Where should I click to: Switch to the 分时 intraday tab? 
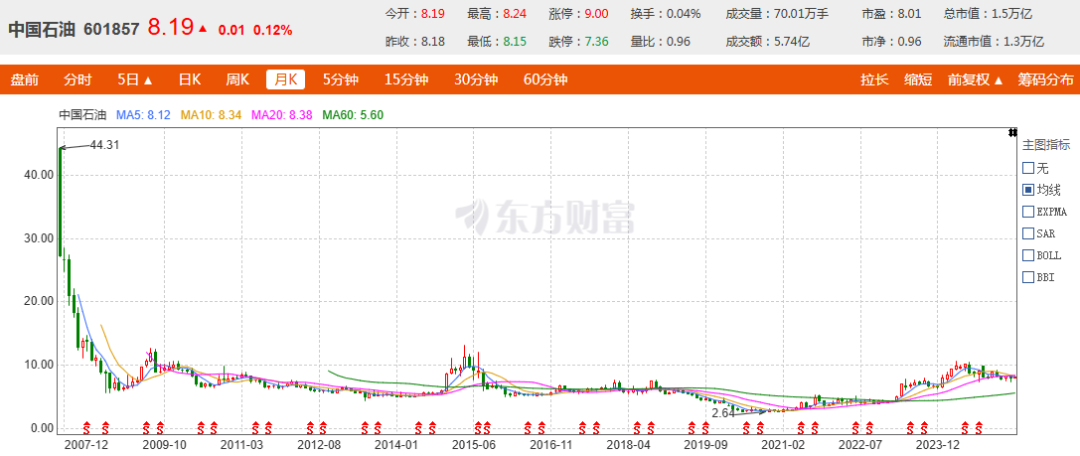[x=78, y=80]
